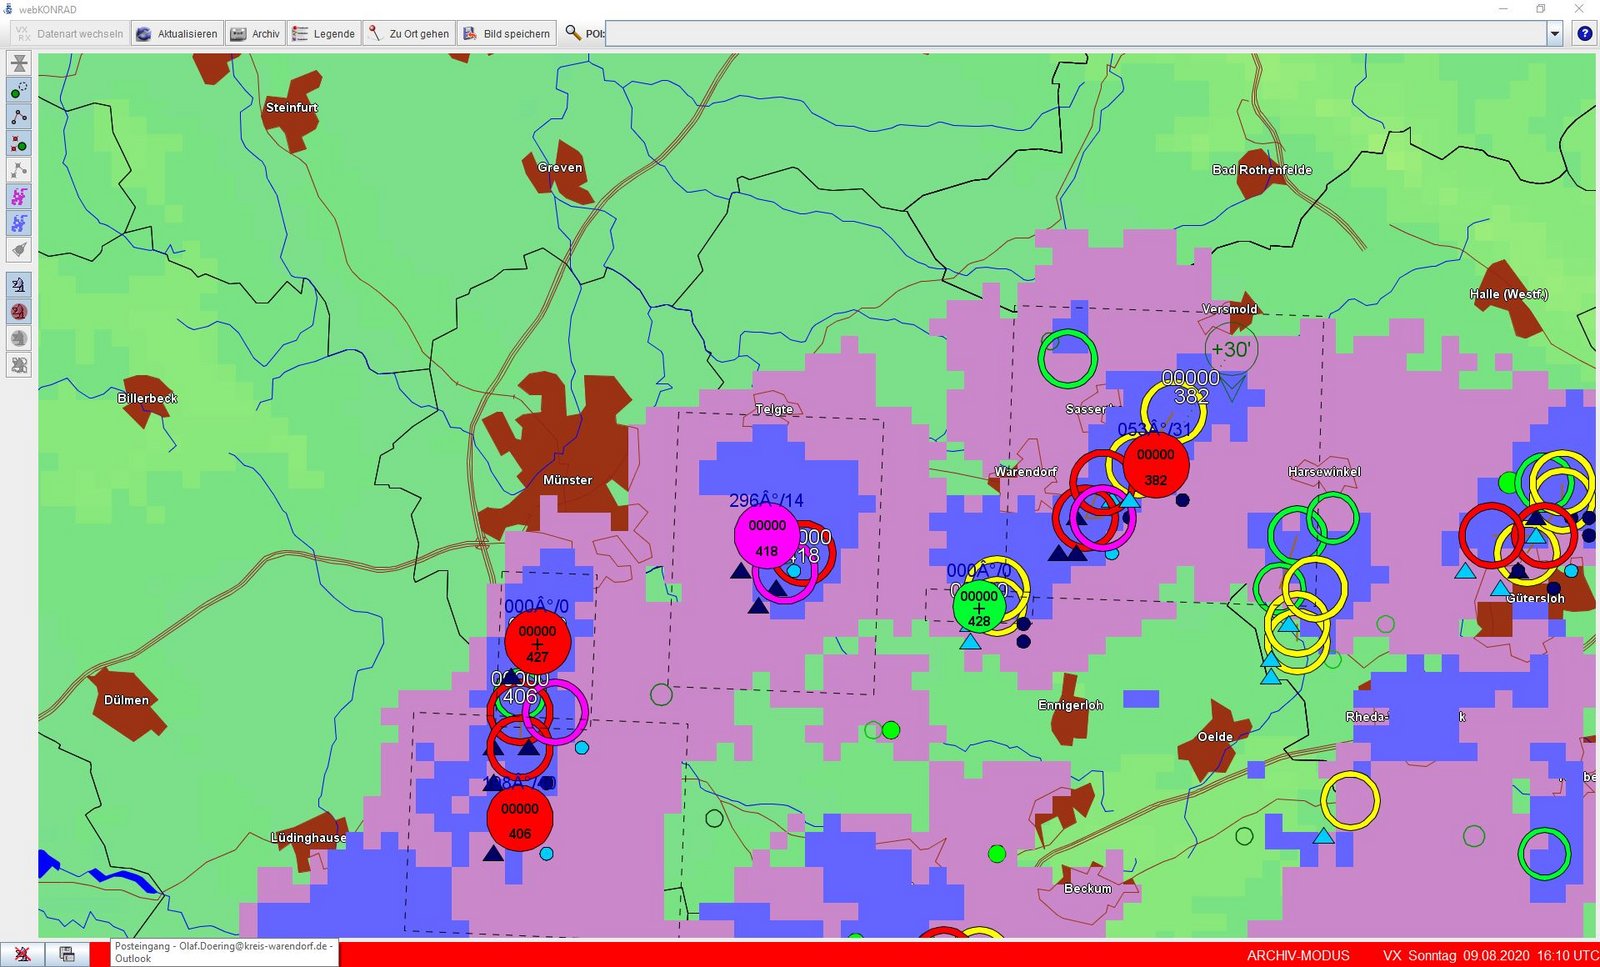Toggle the dark-blue storm symbol sidebar icon
The image size is (1600, 967).
pos(19,285)
